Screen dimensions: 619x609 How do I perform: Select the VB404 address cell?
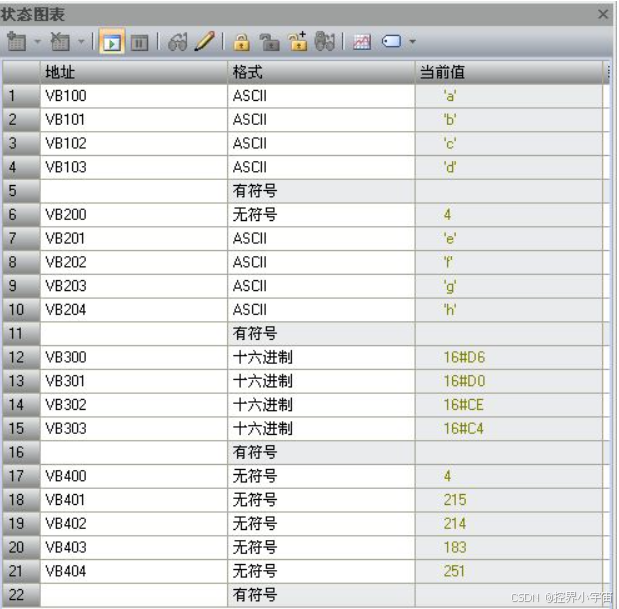(134, 571)
